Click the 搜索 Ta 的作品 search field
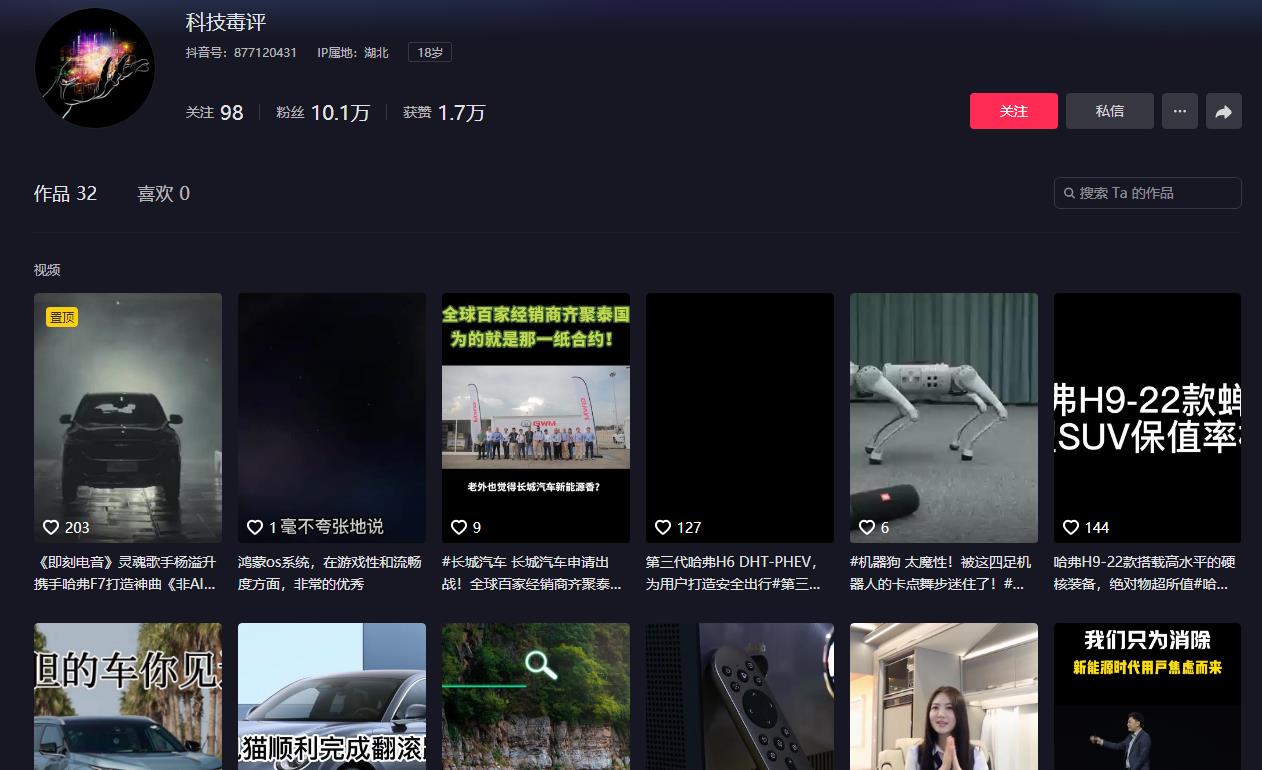Screen dimensions: 1262x770 (x=1148, y=193)
